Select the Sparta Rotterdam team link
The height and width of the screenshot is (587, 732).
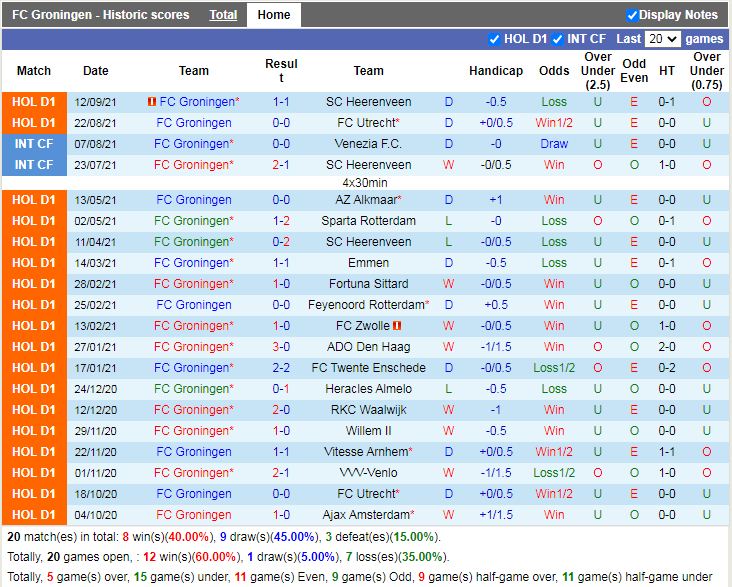[x=368, y=221]
